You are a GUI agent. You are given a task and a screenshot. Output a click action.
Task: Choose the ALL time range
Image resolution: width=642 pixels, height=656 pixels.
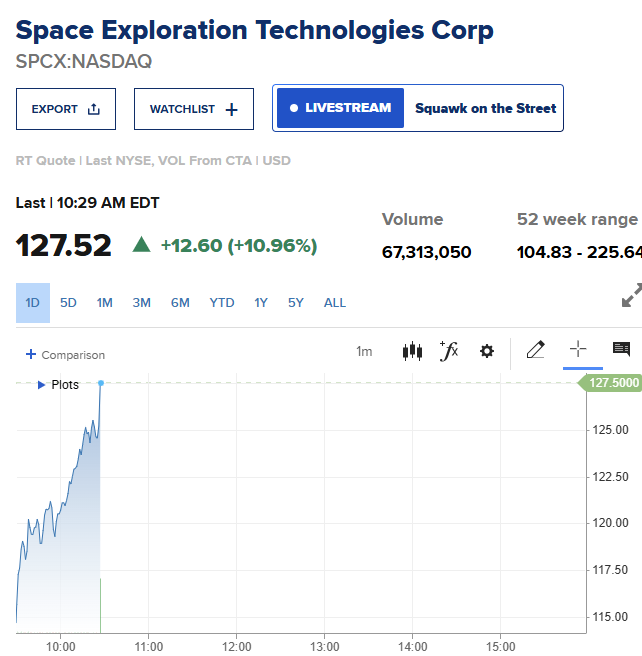335,302
